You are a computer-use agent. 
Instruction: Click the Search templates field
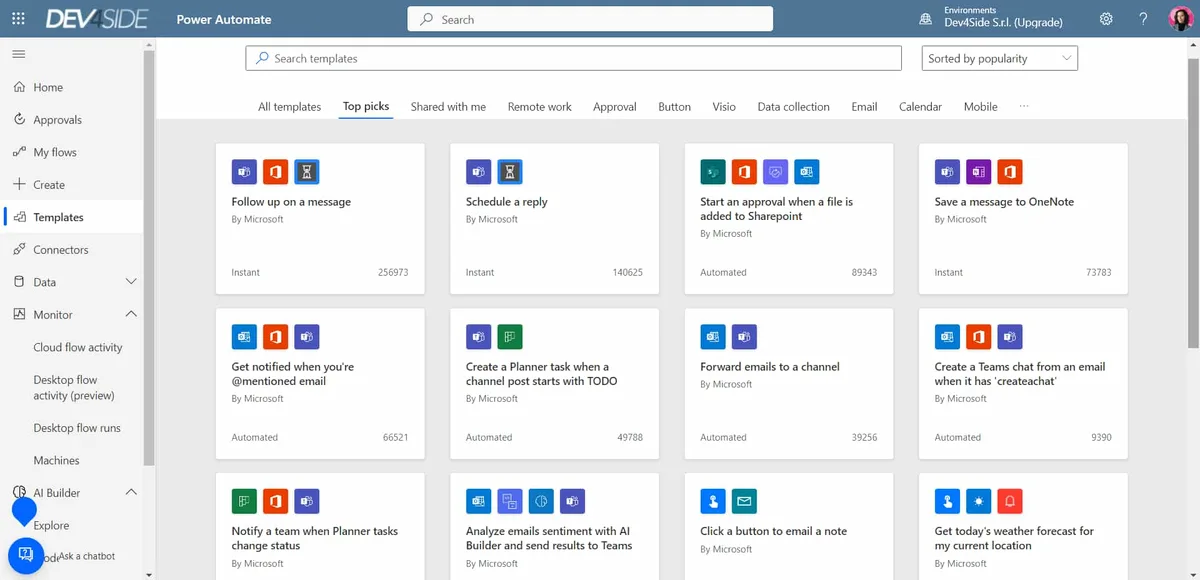573,59
